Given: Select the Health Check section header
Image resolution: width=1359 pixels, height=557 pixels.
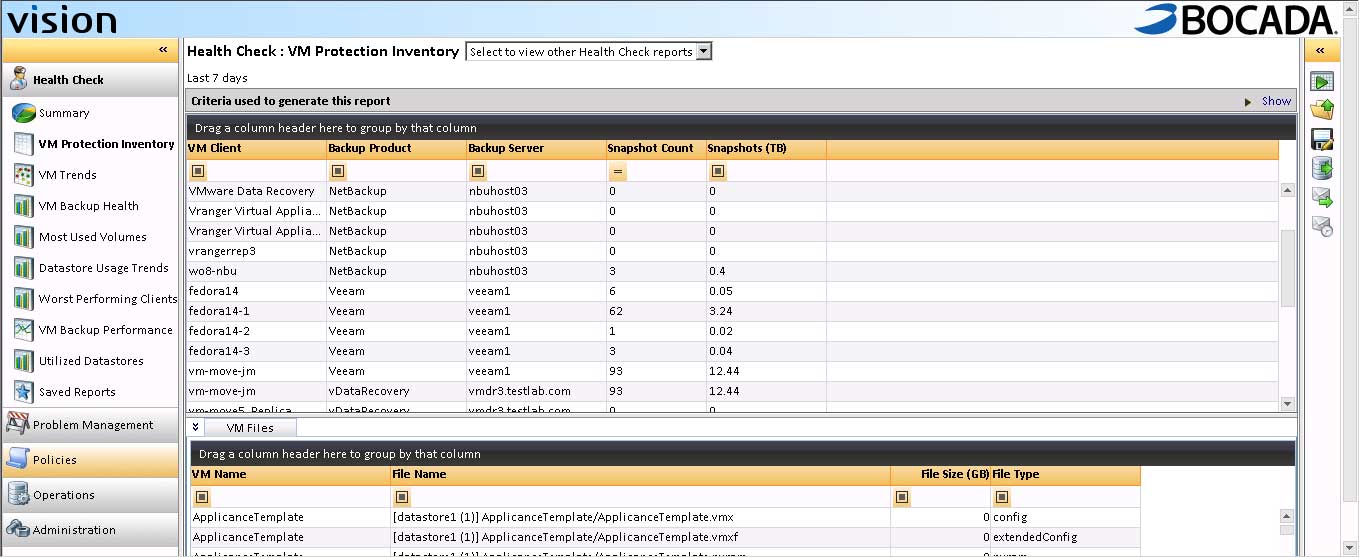Looking at the screenshot, I should (x=90, y=80).
